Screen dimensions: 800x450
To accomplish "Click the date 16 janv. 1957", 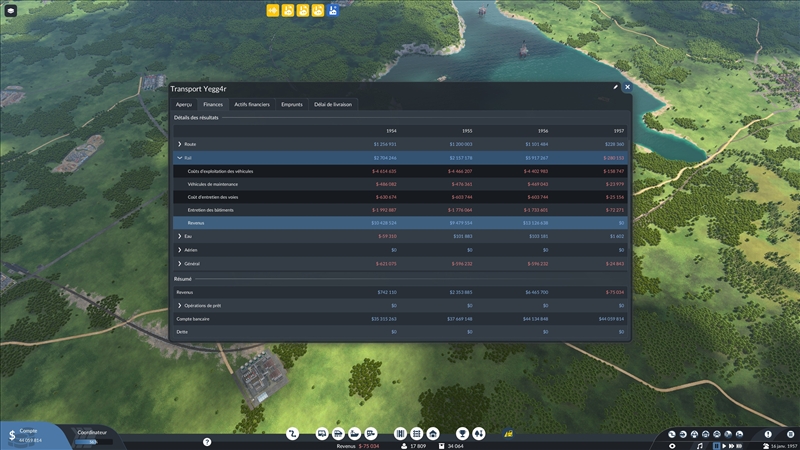I will point(782,446).
